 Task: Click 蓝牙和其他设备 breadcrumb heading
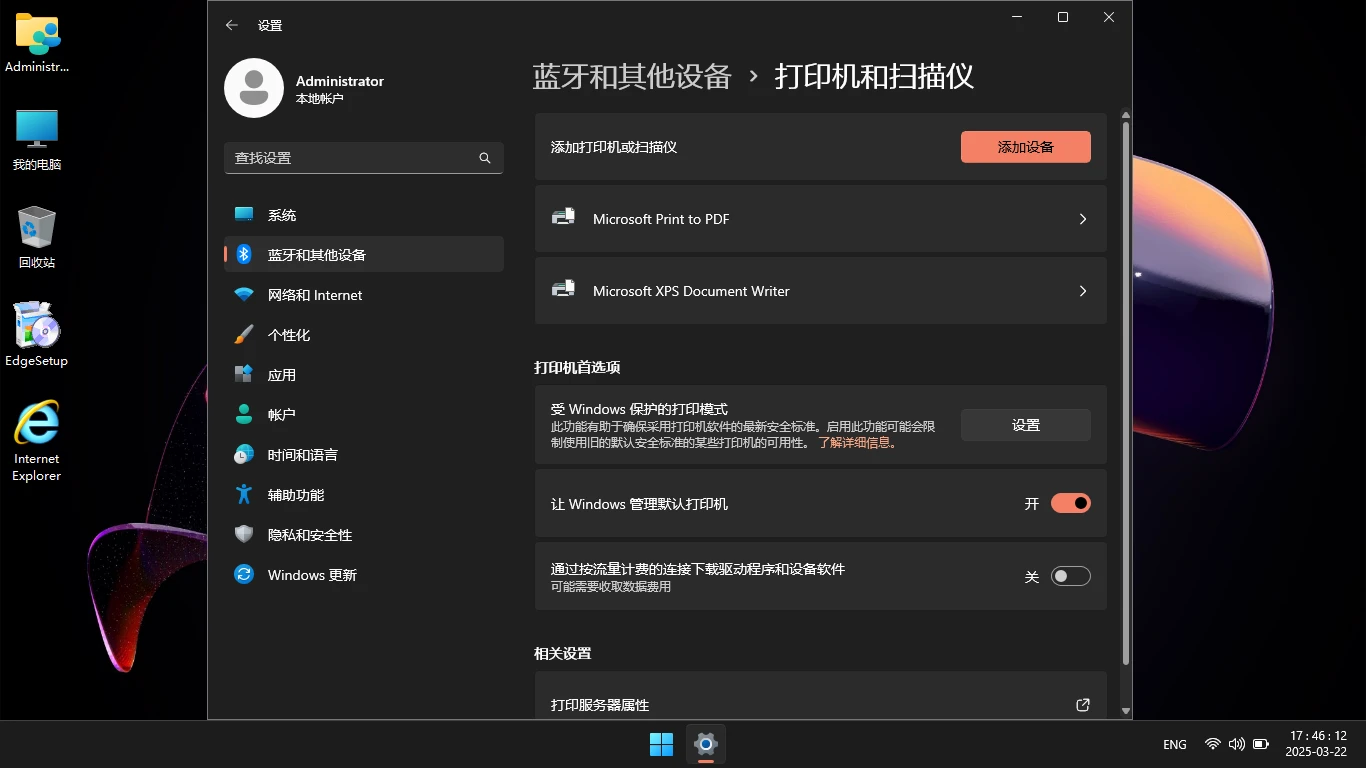[632, 77]
